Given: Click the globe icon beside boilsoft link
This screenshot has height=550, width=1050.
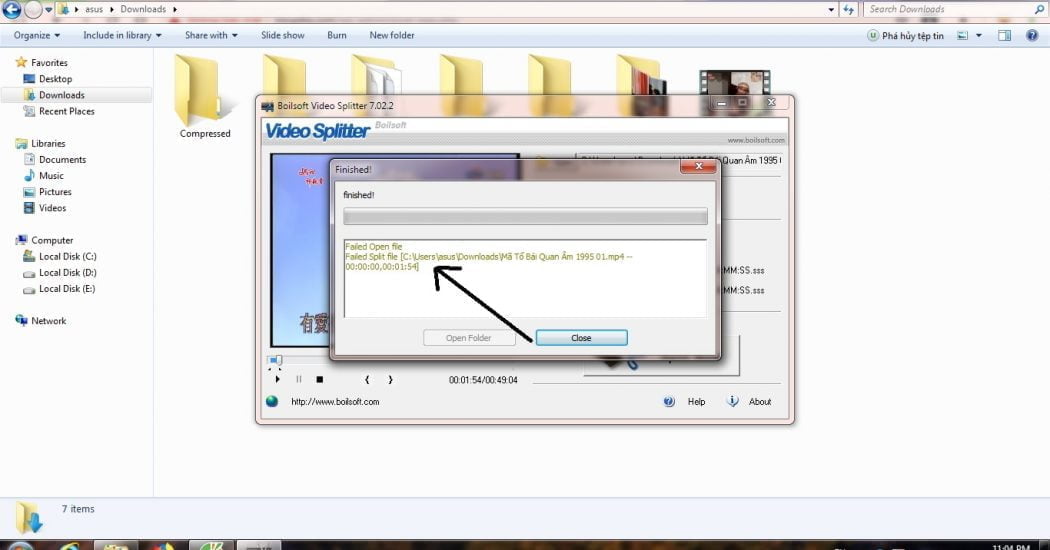Looking at the screenshot, I should coord(272,401).
